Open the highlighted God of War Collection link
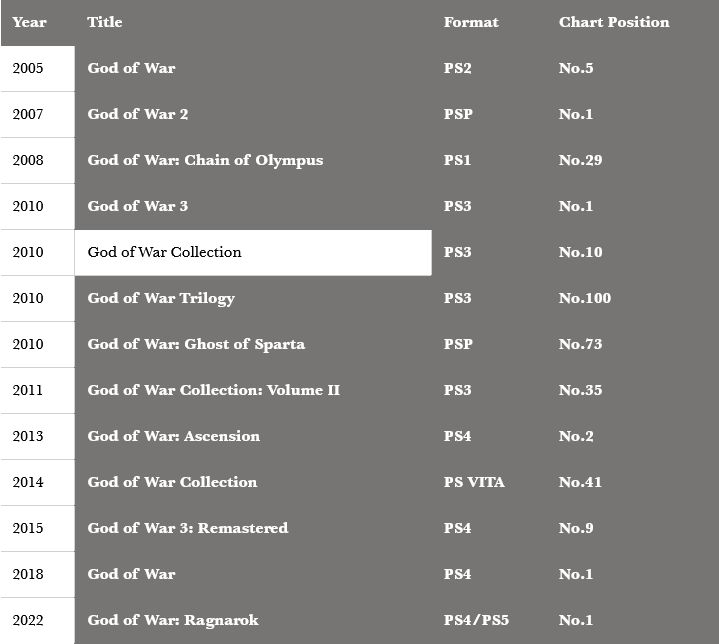Viewport: 719px width, 644px height. [x=164, y=252]
